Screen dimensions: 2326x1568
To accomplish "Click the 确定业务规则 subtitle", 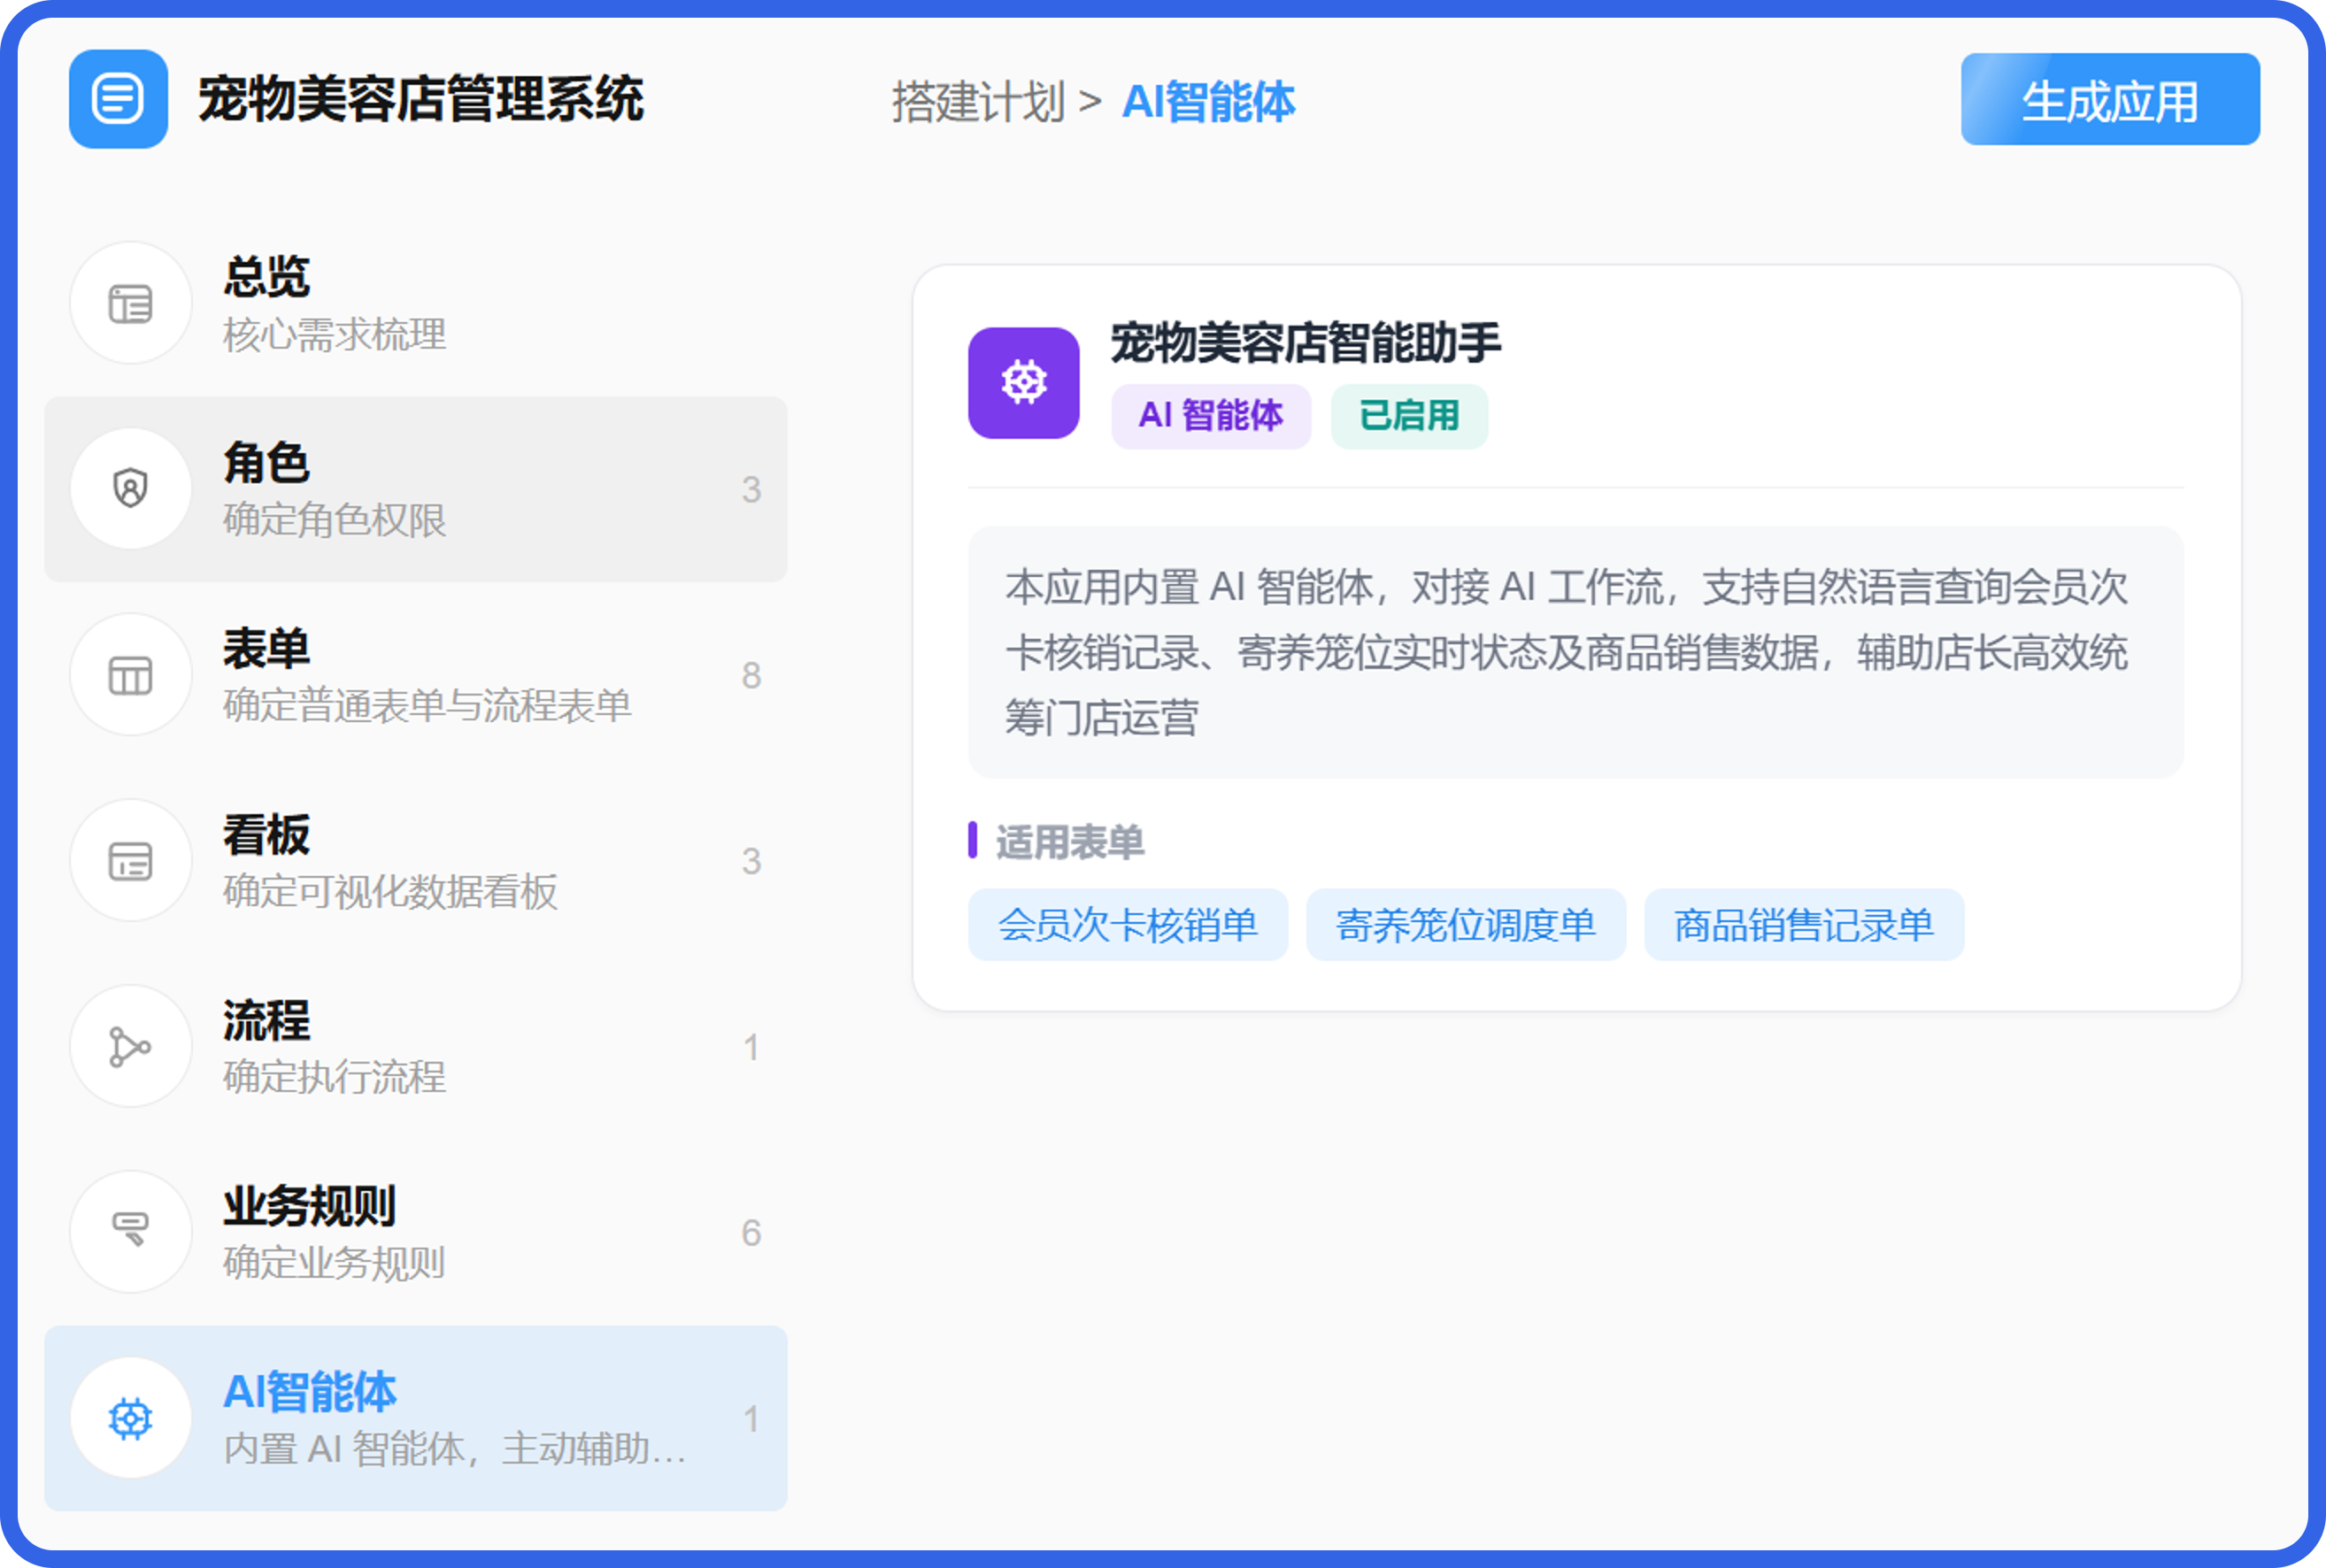I will tap(335, 1263).
